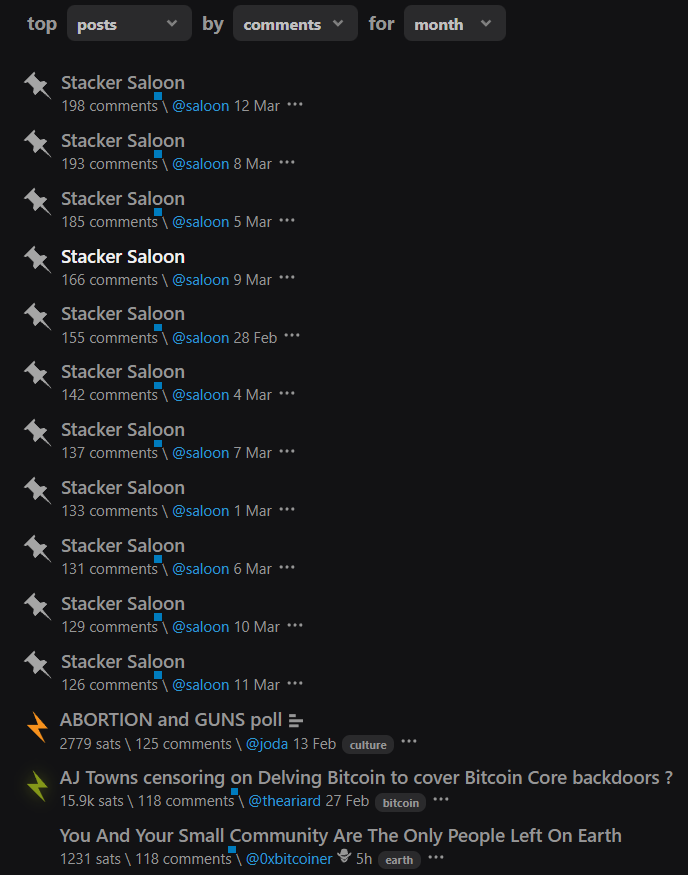Open the posts type dropdown

[129, 23]
